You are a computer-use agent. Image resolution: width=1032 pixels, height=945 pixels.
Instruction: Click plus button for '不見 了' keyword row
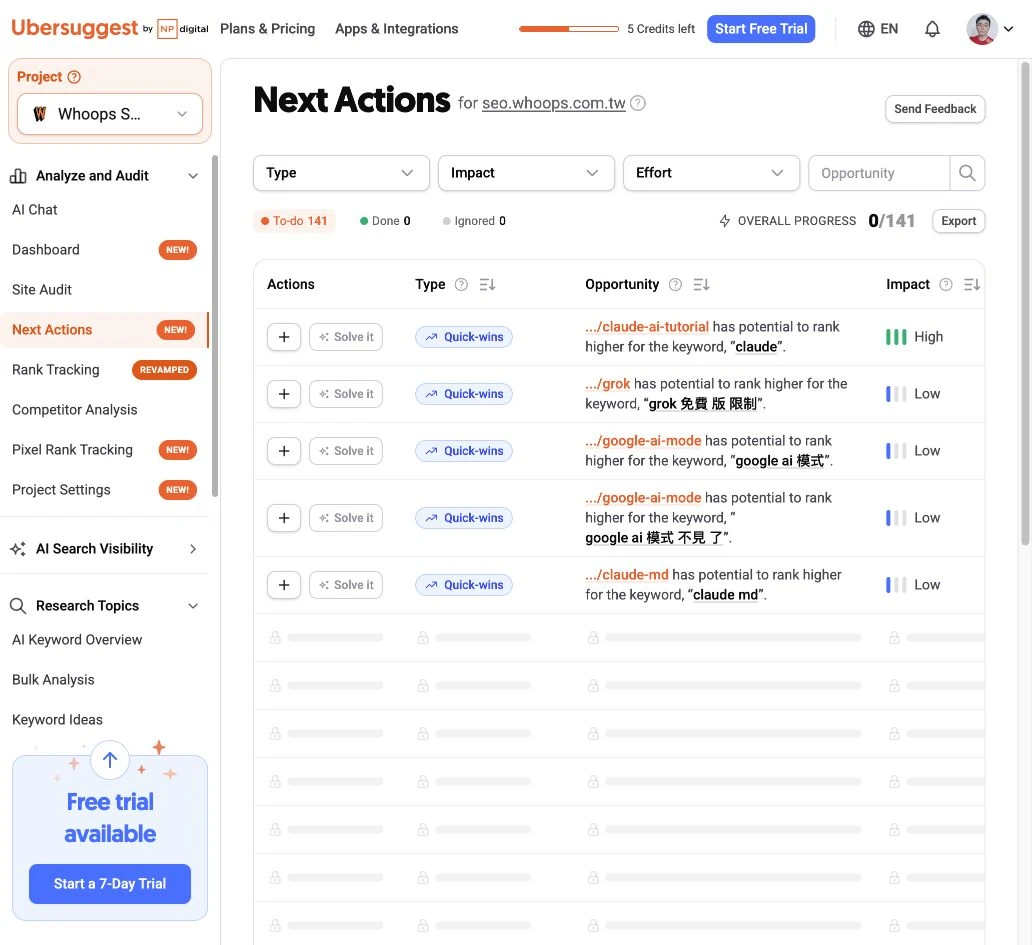pyautogui.click(x=284, y=518)
